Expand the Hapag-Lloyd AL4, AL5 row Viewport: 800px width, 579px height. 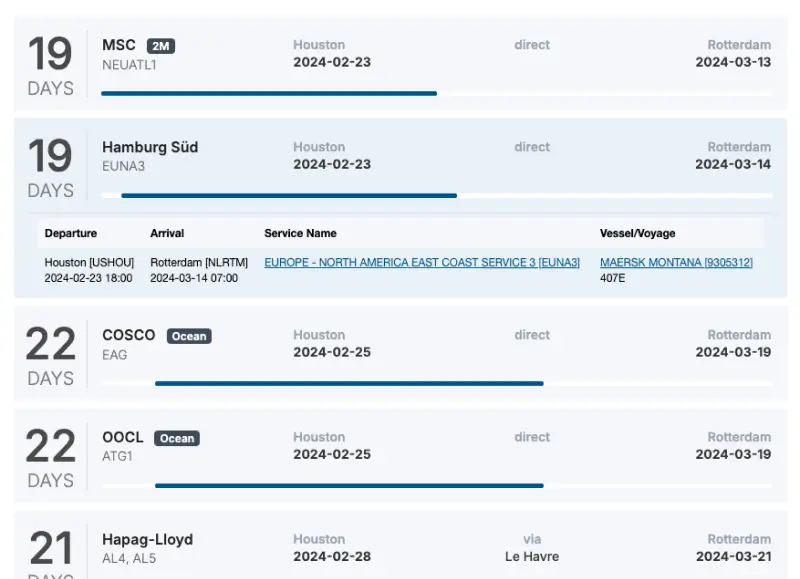pos(401,545)
